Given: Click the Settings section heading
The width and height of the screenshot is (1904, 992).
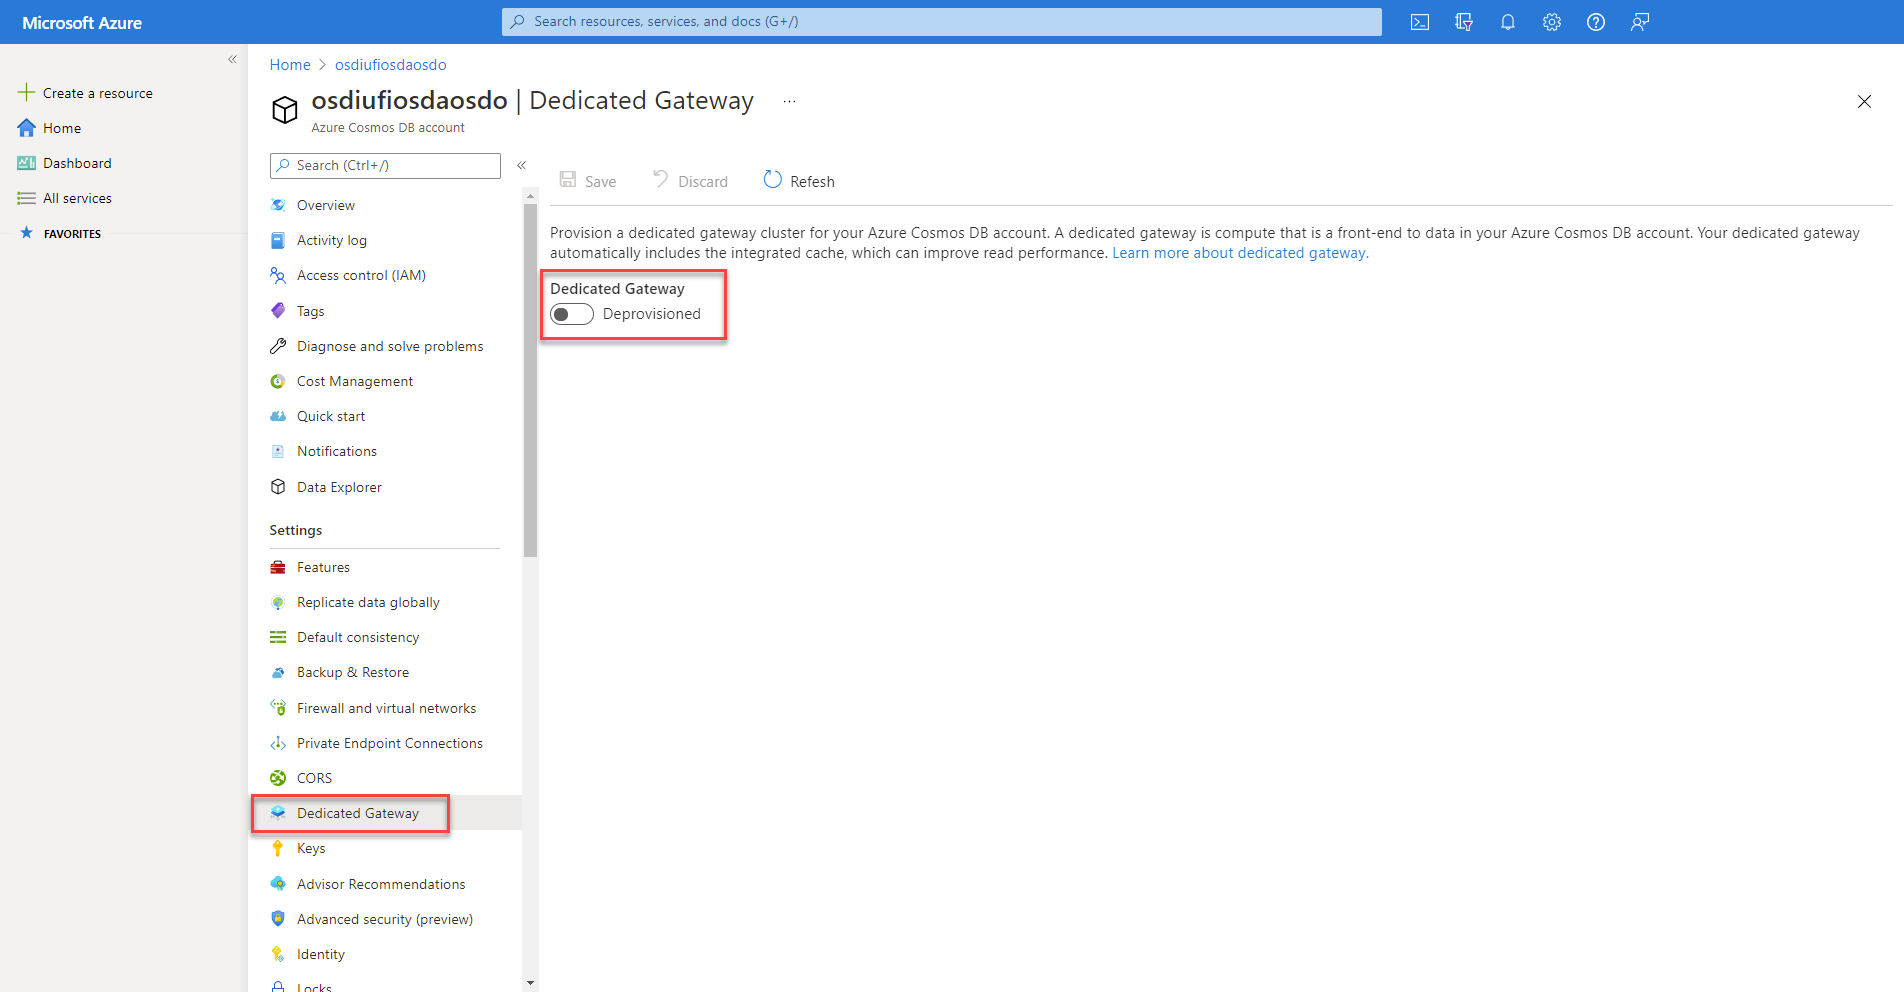Looking at the screenshot, I should (296, 530).
